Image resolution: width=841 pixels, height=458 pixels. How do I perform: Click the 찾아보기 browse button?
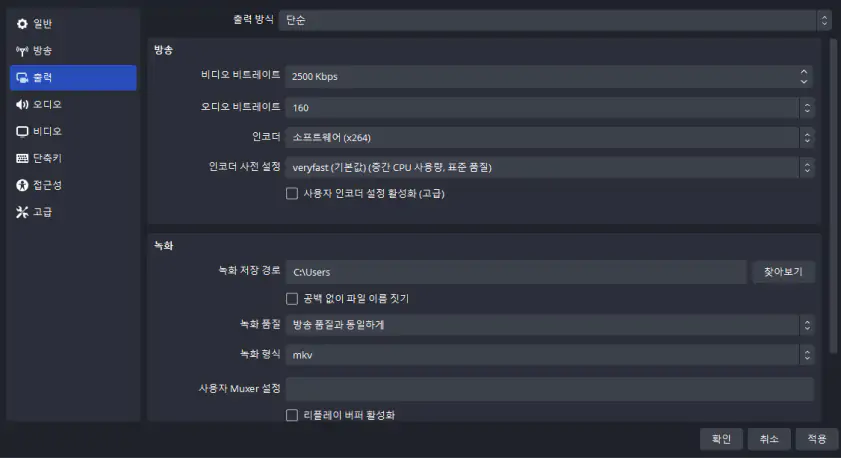point(783,272)
